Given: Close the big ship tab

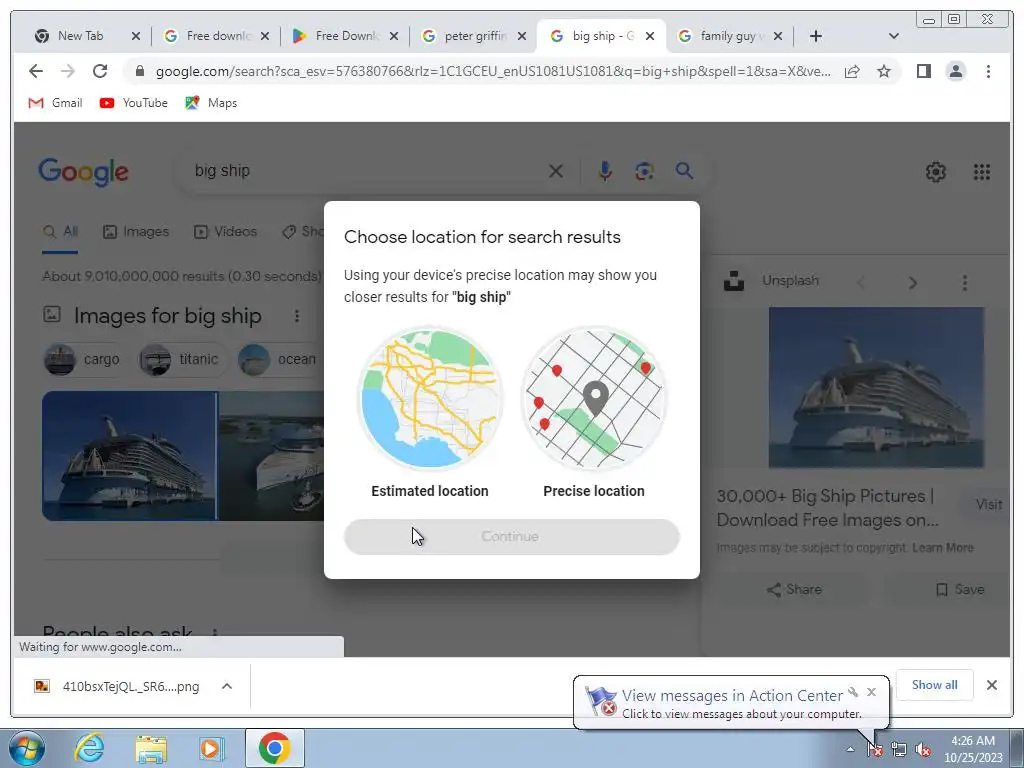Looking at the screenshot, I should pyautogui.click(x=650, y=36).
